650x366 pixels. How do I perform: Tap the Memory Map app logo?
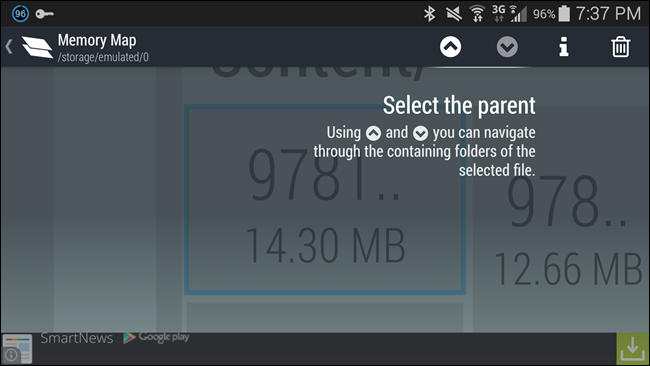point(37,47)
